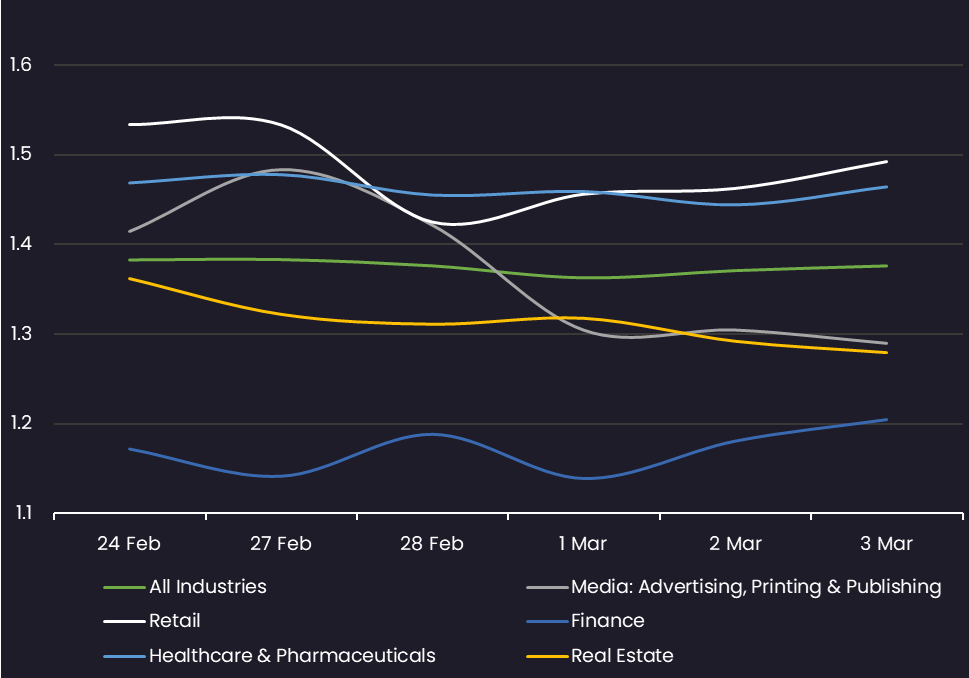The height and width of the screenshot is (678, 969).
Task: Click the 28 Feb axis label
Action: tap(431, 544)
